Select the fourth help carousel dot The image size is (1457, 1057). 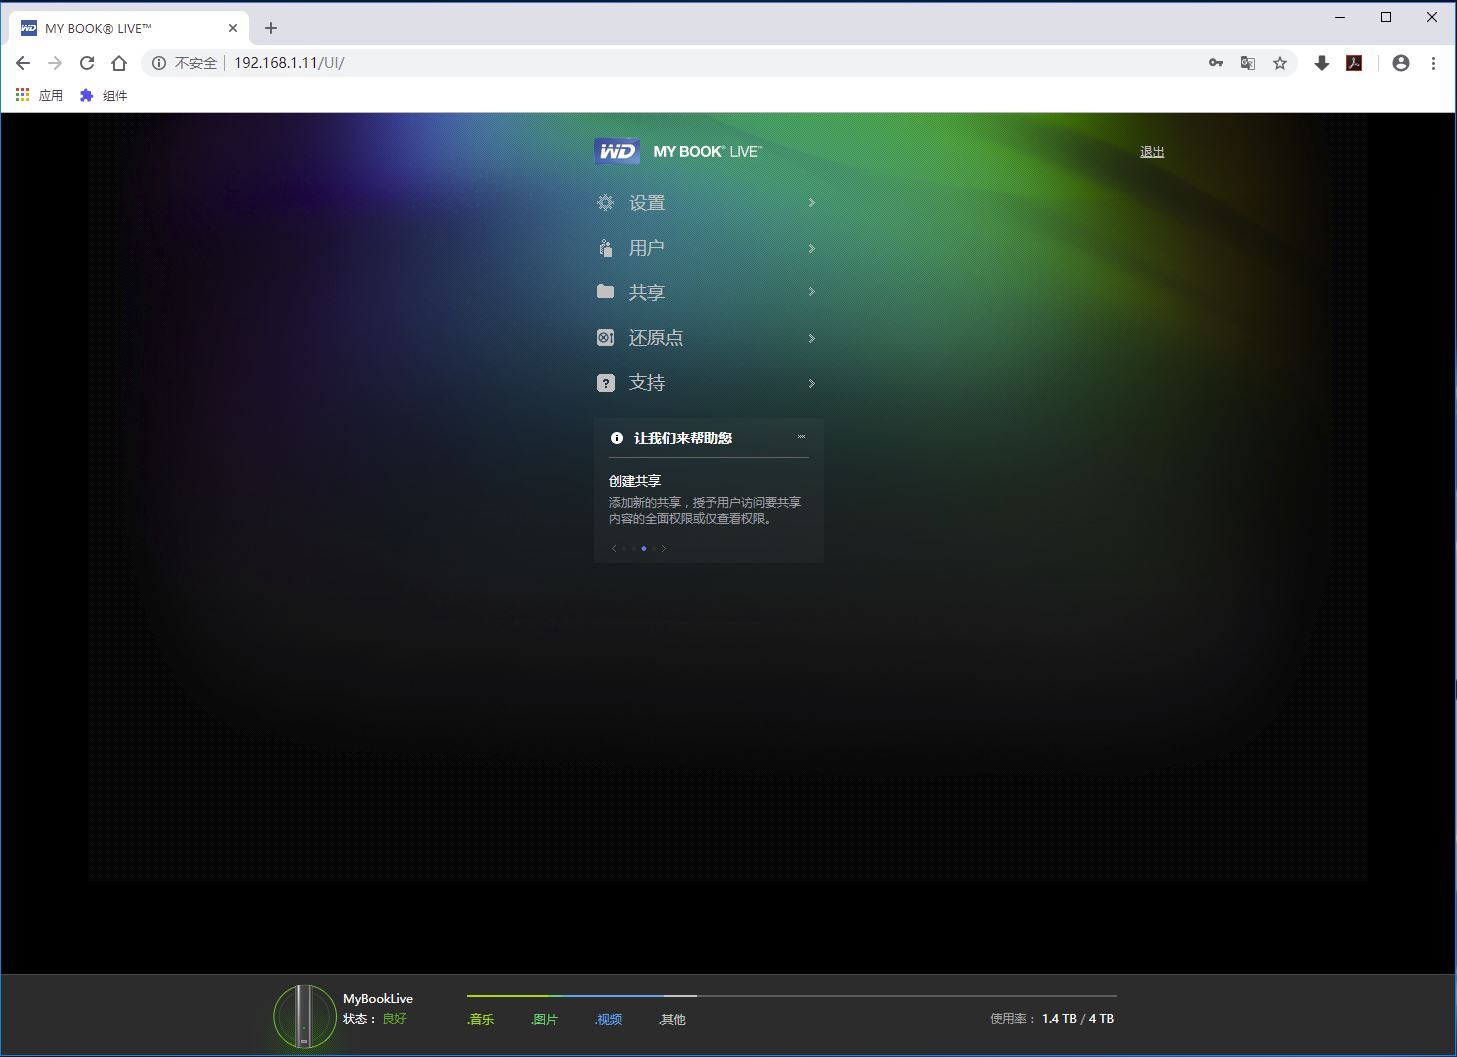pyautogui.click(x=653, y=548)
